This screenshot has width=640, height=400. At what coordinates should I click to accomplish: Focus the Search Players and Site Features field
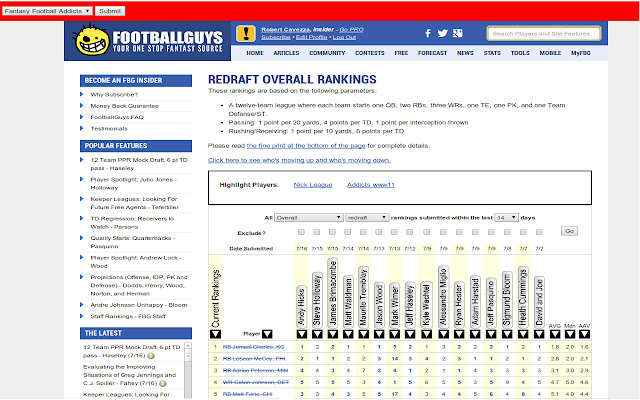tap(544, 33)
